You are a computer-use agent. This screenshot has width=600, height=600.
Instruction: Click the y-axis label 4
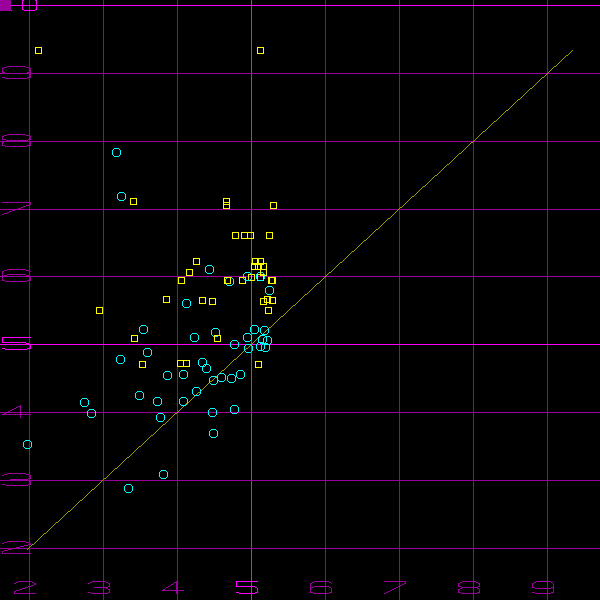[x=17, y=413]
